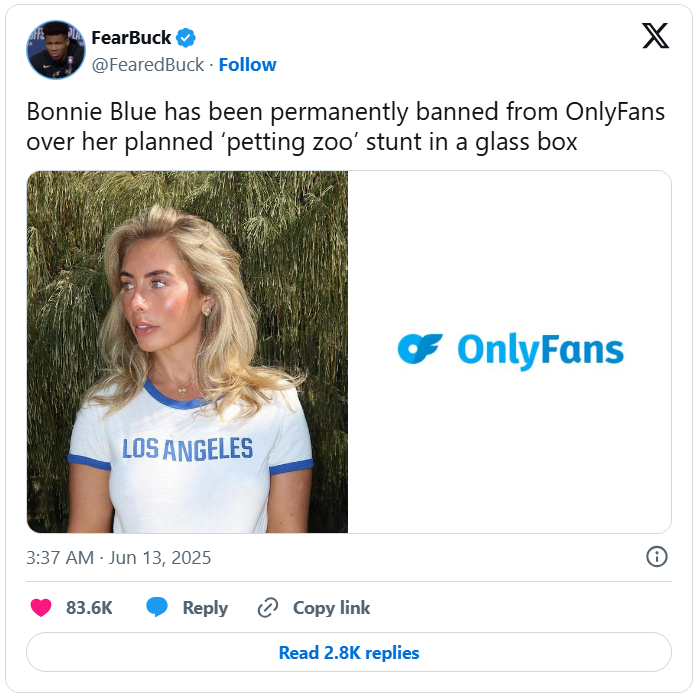Click the 83.6K likes count
This screenshot has width=696, height=699.
coord(89,608)
